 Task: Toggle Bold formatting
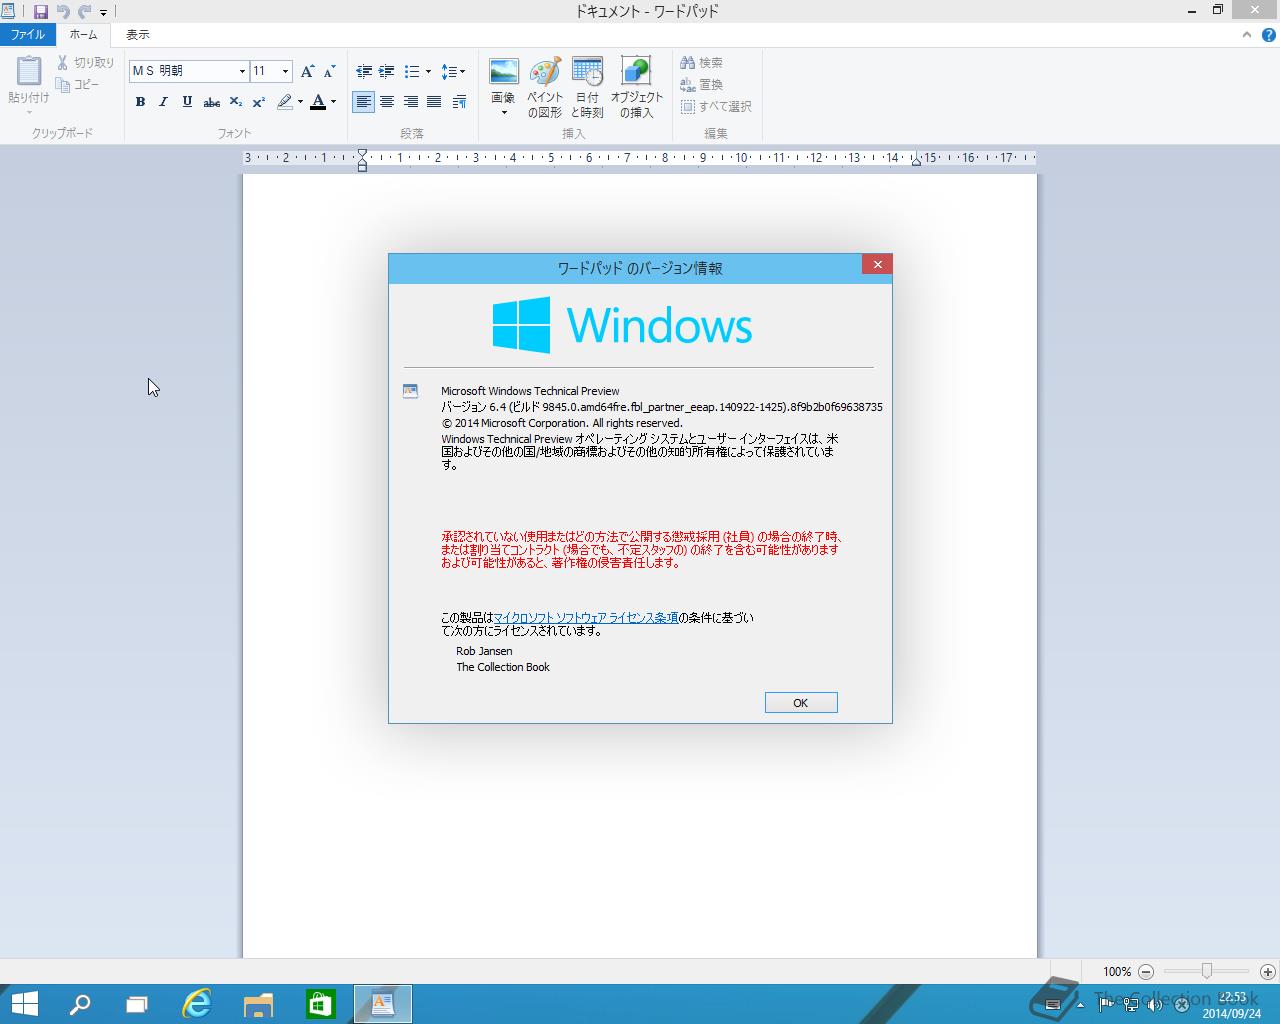(x=140, y=101)
